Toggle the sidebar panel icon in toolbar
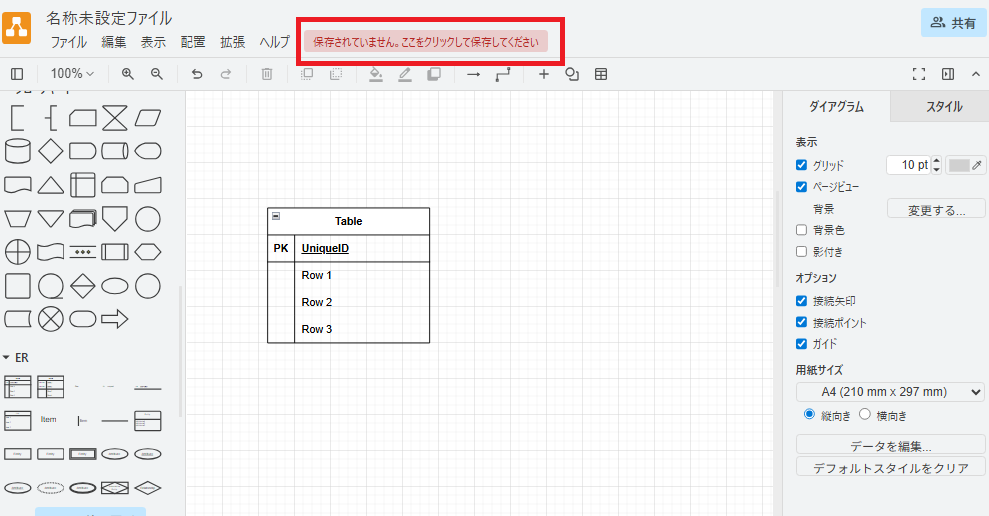 pyautogui.click(x=17, y=74)
